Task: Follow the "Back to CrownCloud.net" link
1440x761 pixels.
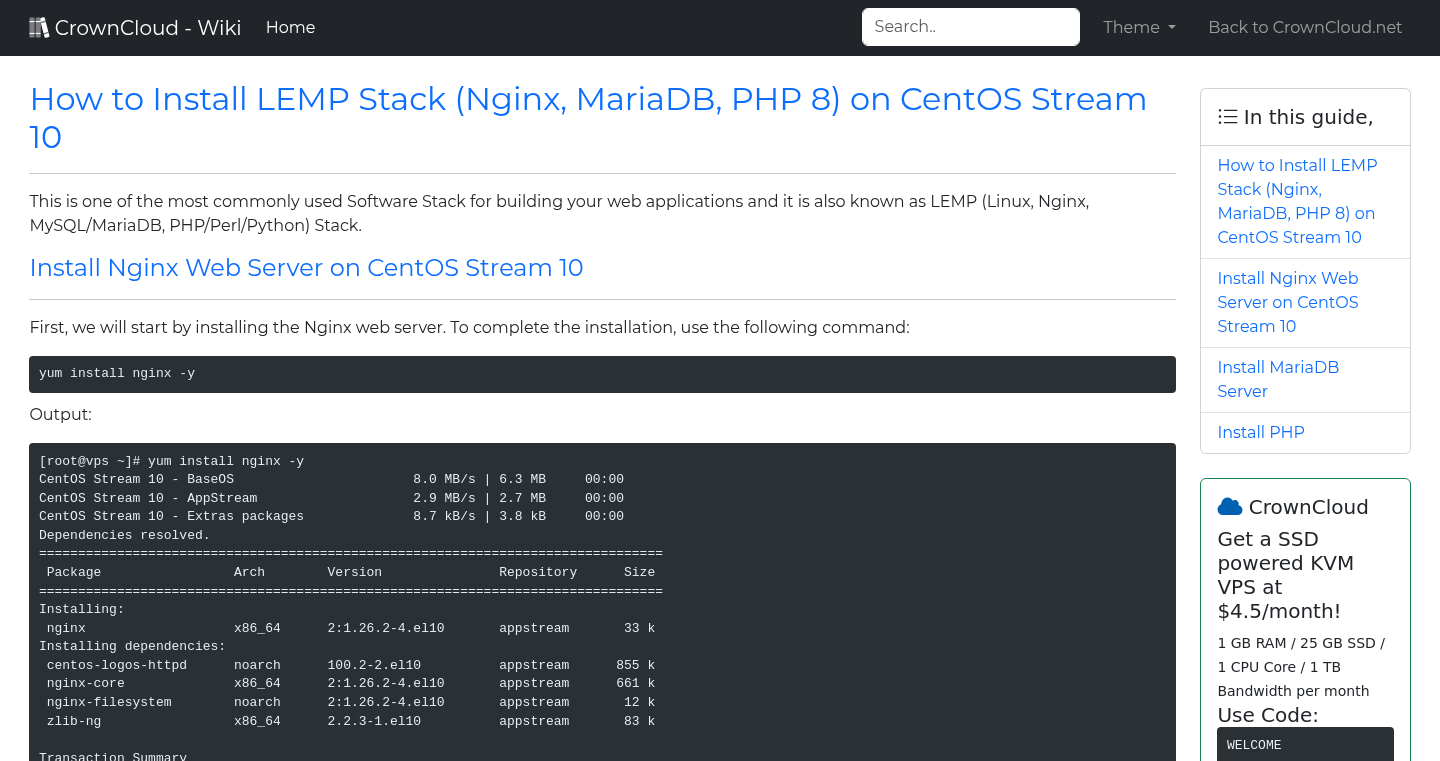Action: 1305,27
